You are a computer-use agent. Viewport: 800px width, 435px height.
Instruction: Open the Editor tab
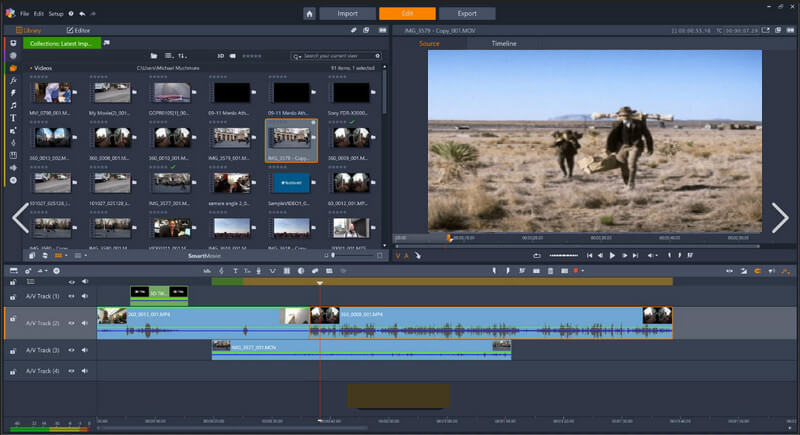coord(79,31)
